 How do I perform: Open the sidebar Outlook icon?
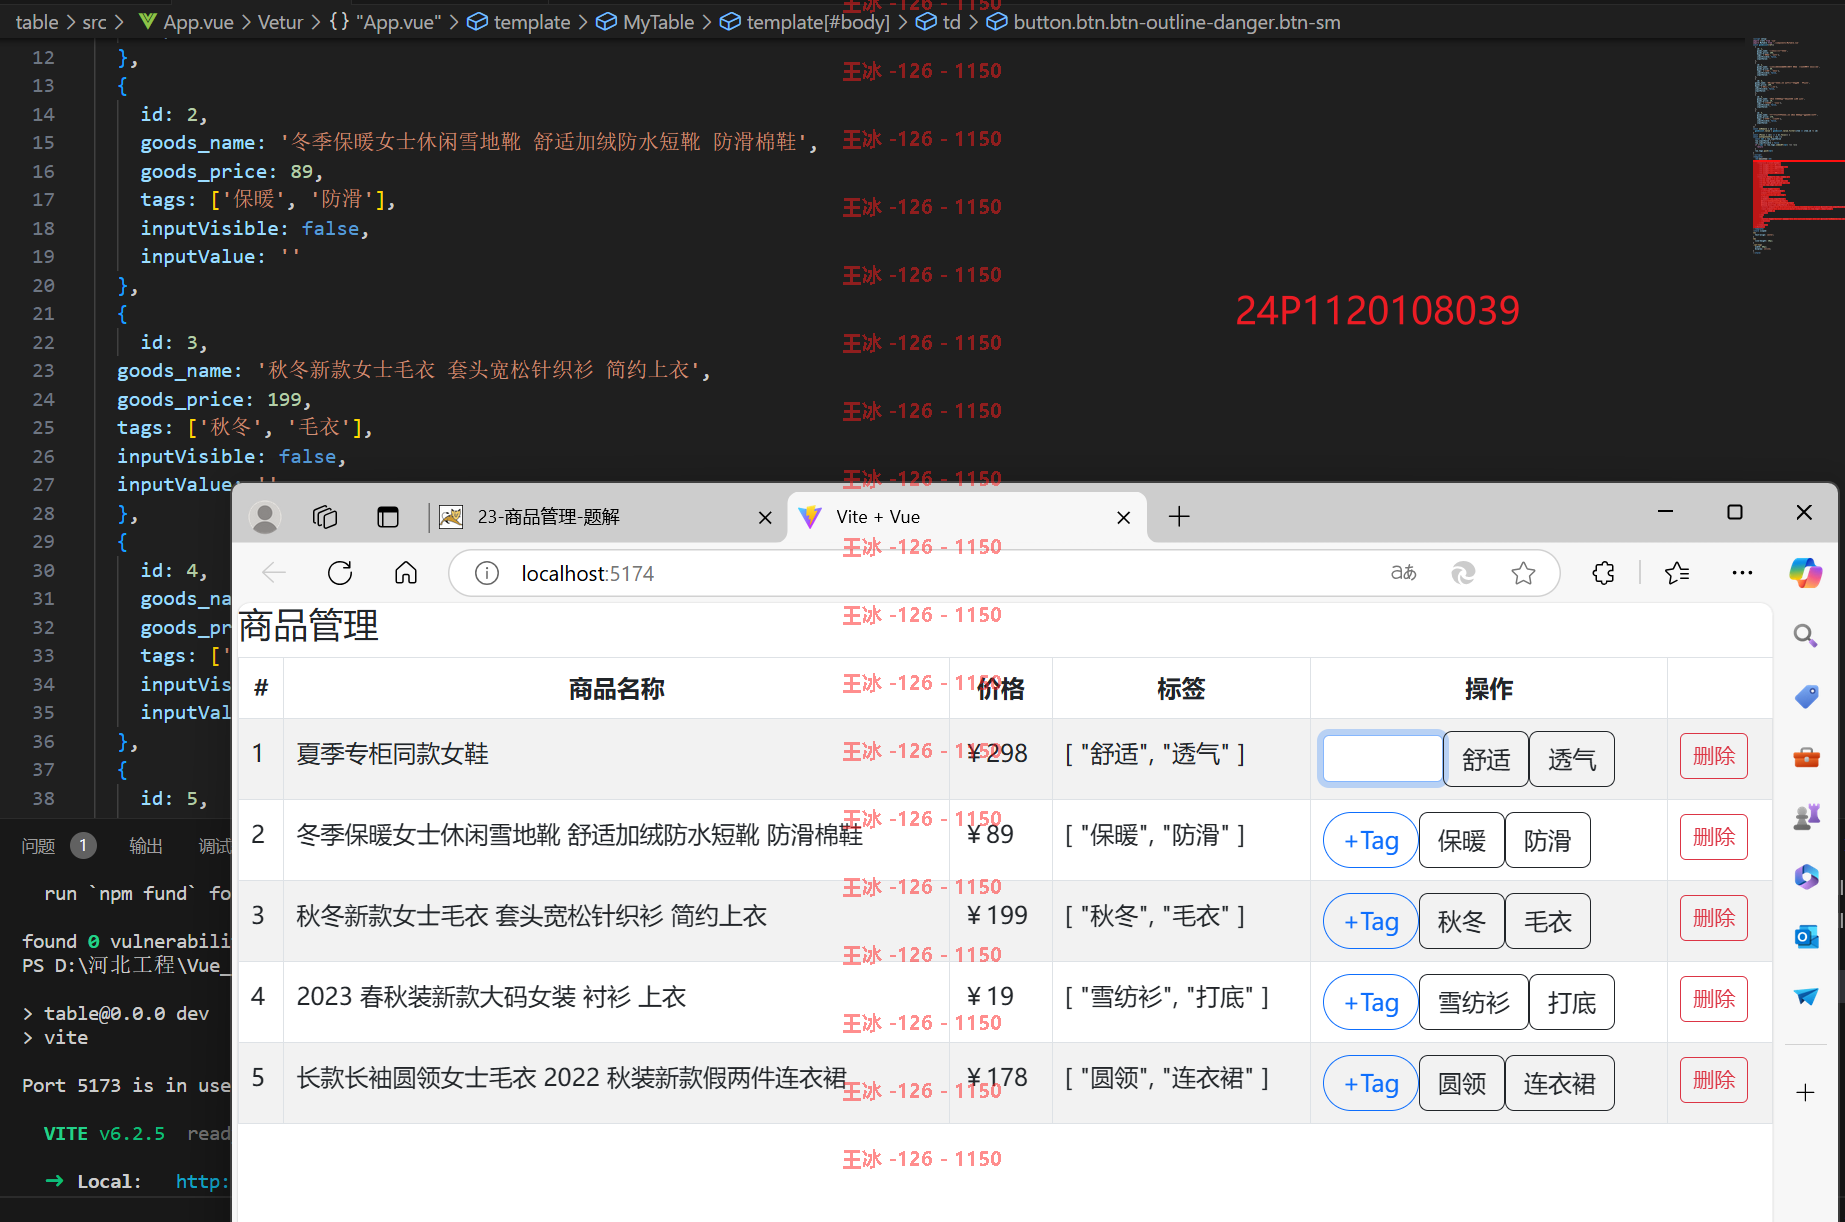[1806, 937]
